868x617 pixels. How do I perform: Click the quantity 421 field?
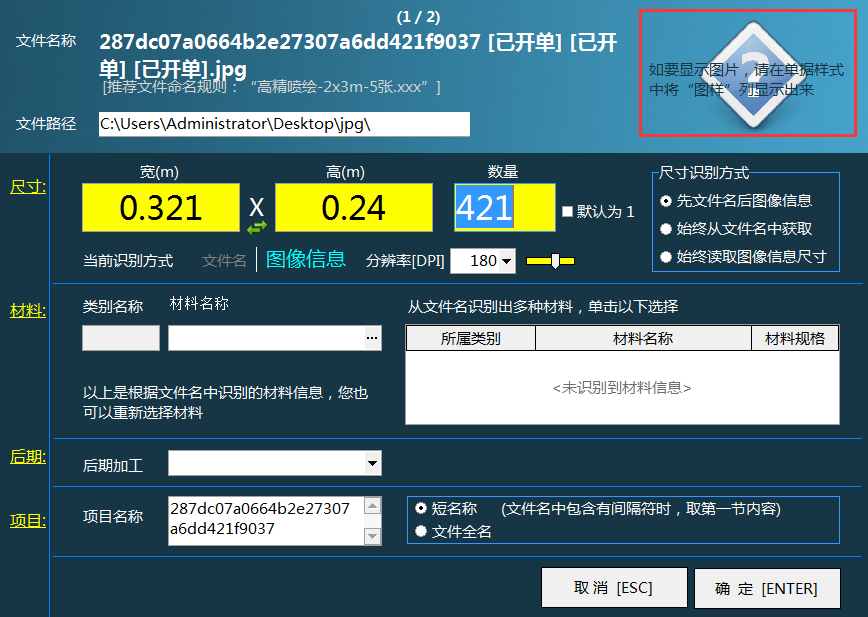(505, 208)
